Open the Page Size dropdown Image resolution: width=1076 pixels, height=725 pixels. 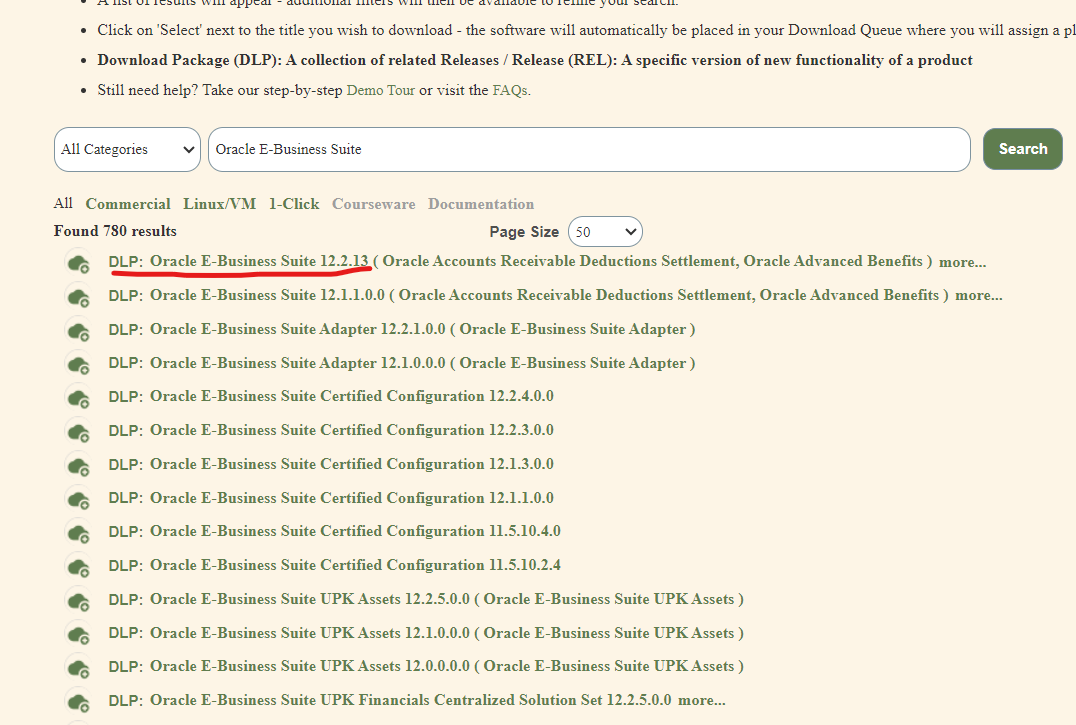point(605,232)
